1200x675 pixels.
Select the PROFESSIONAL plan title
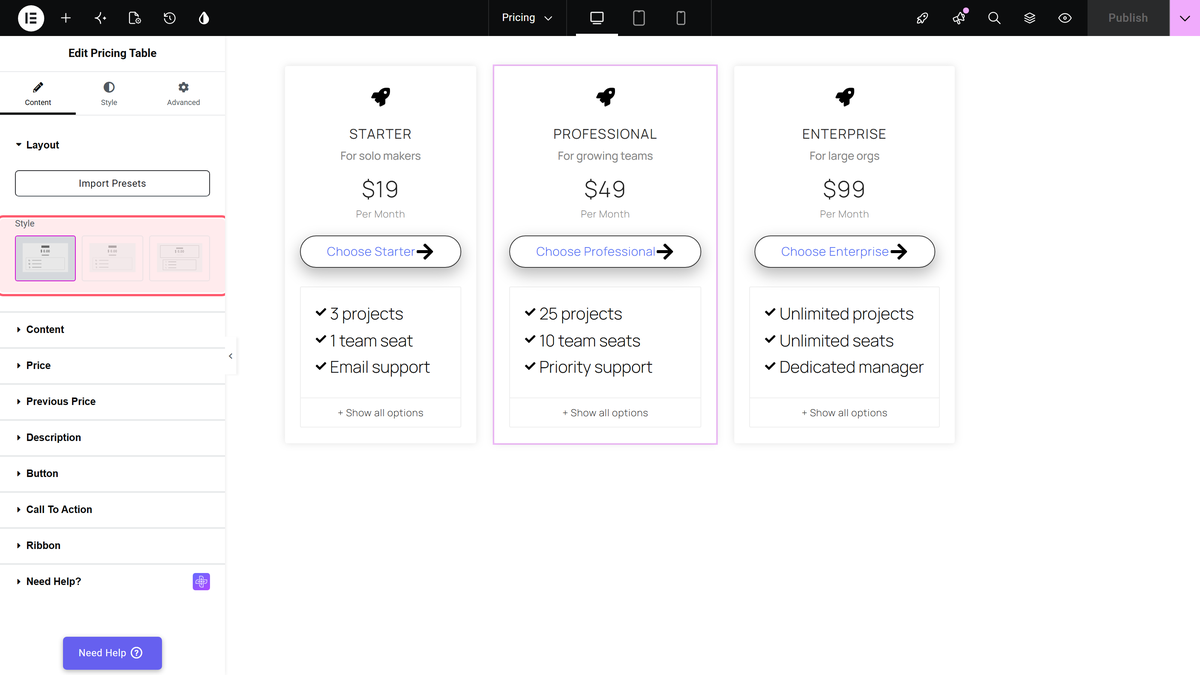click(x=605, y=134)
